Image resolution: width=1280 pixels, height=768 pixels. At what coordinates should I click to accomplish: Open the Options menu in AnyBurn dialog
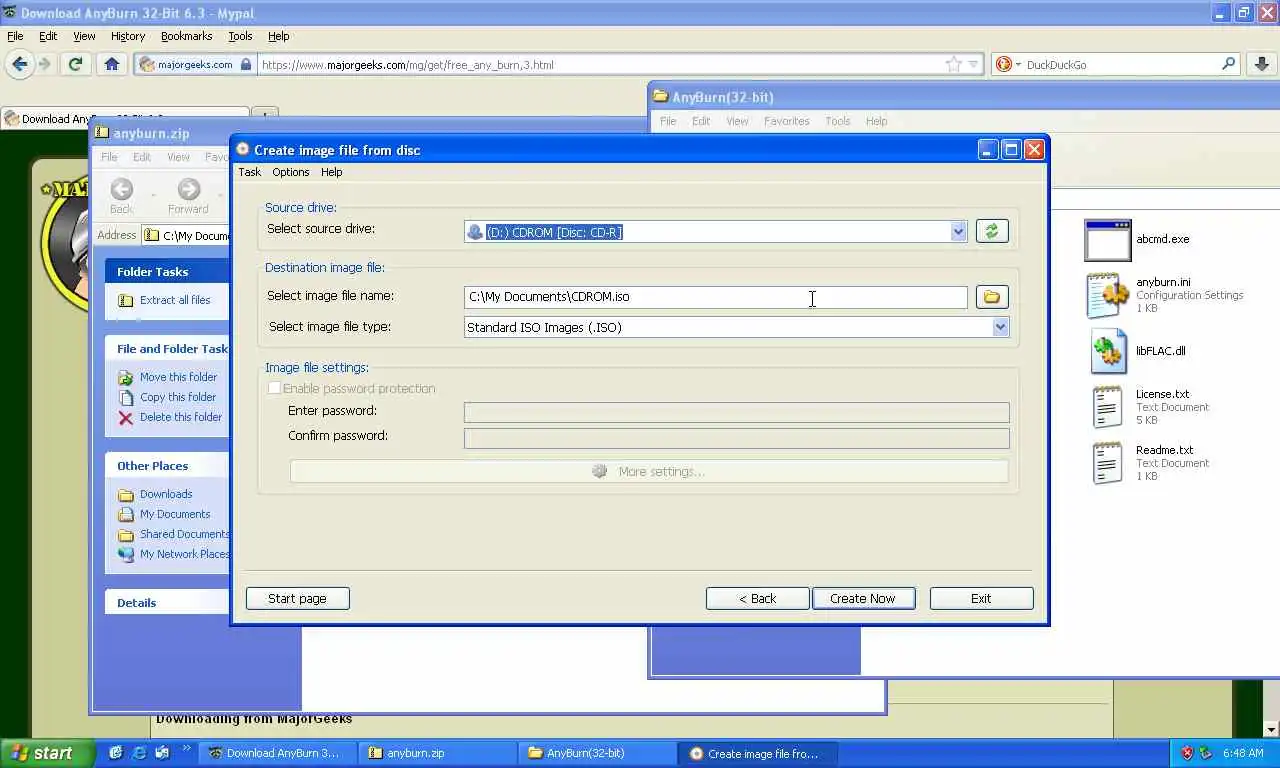(x=291, y=172)
